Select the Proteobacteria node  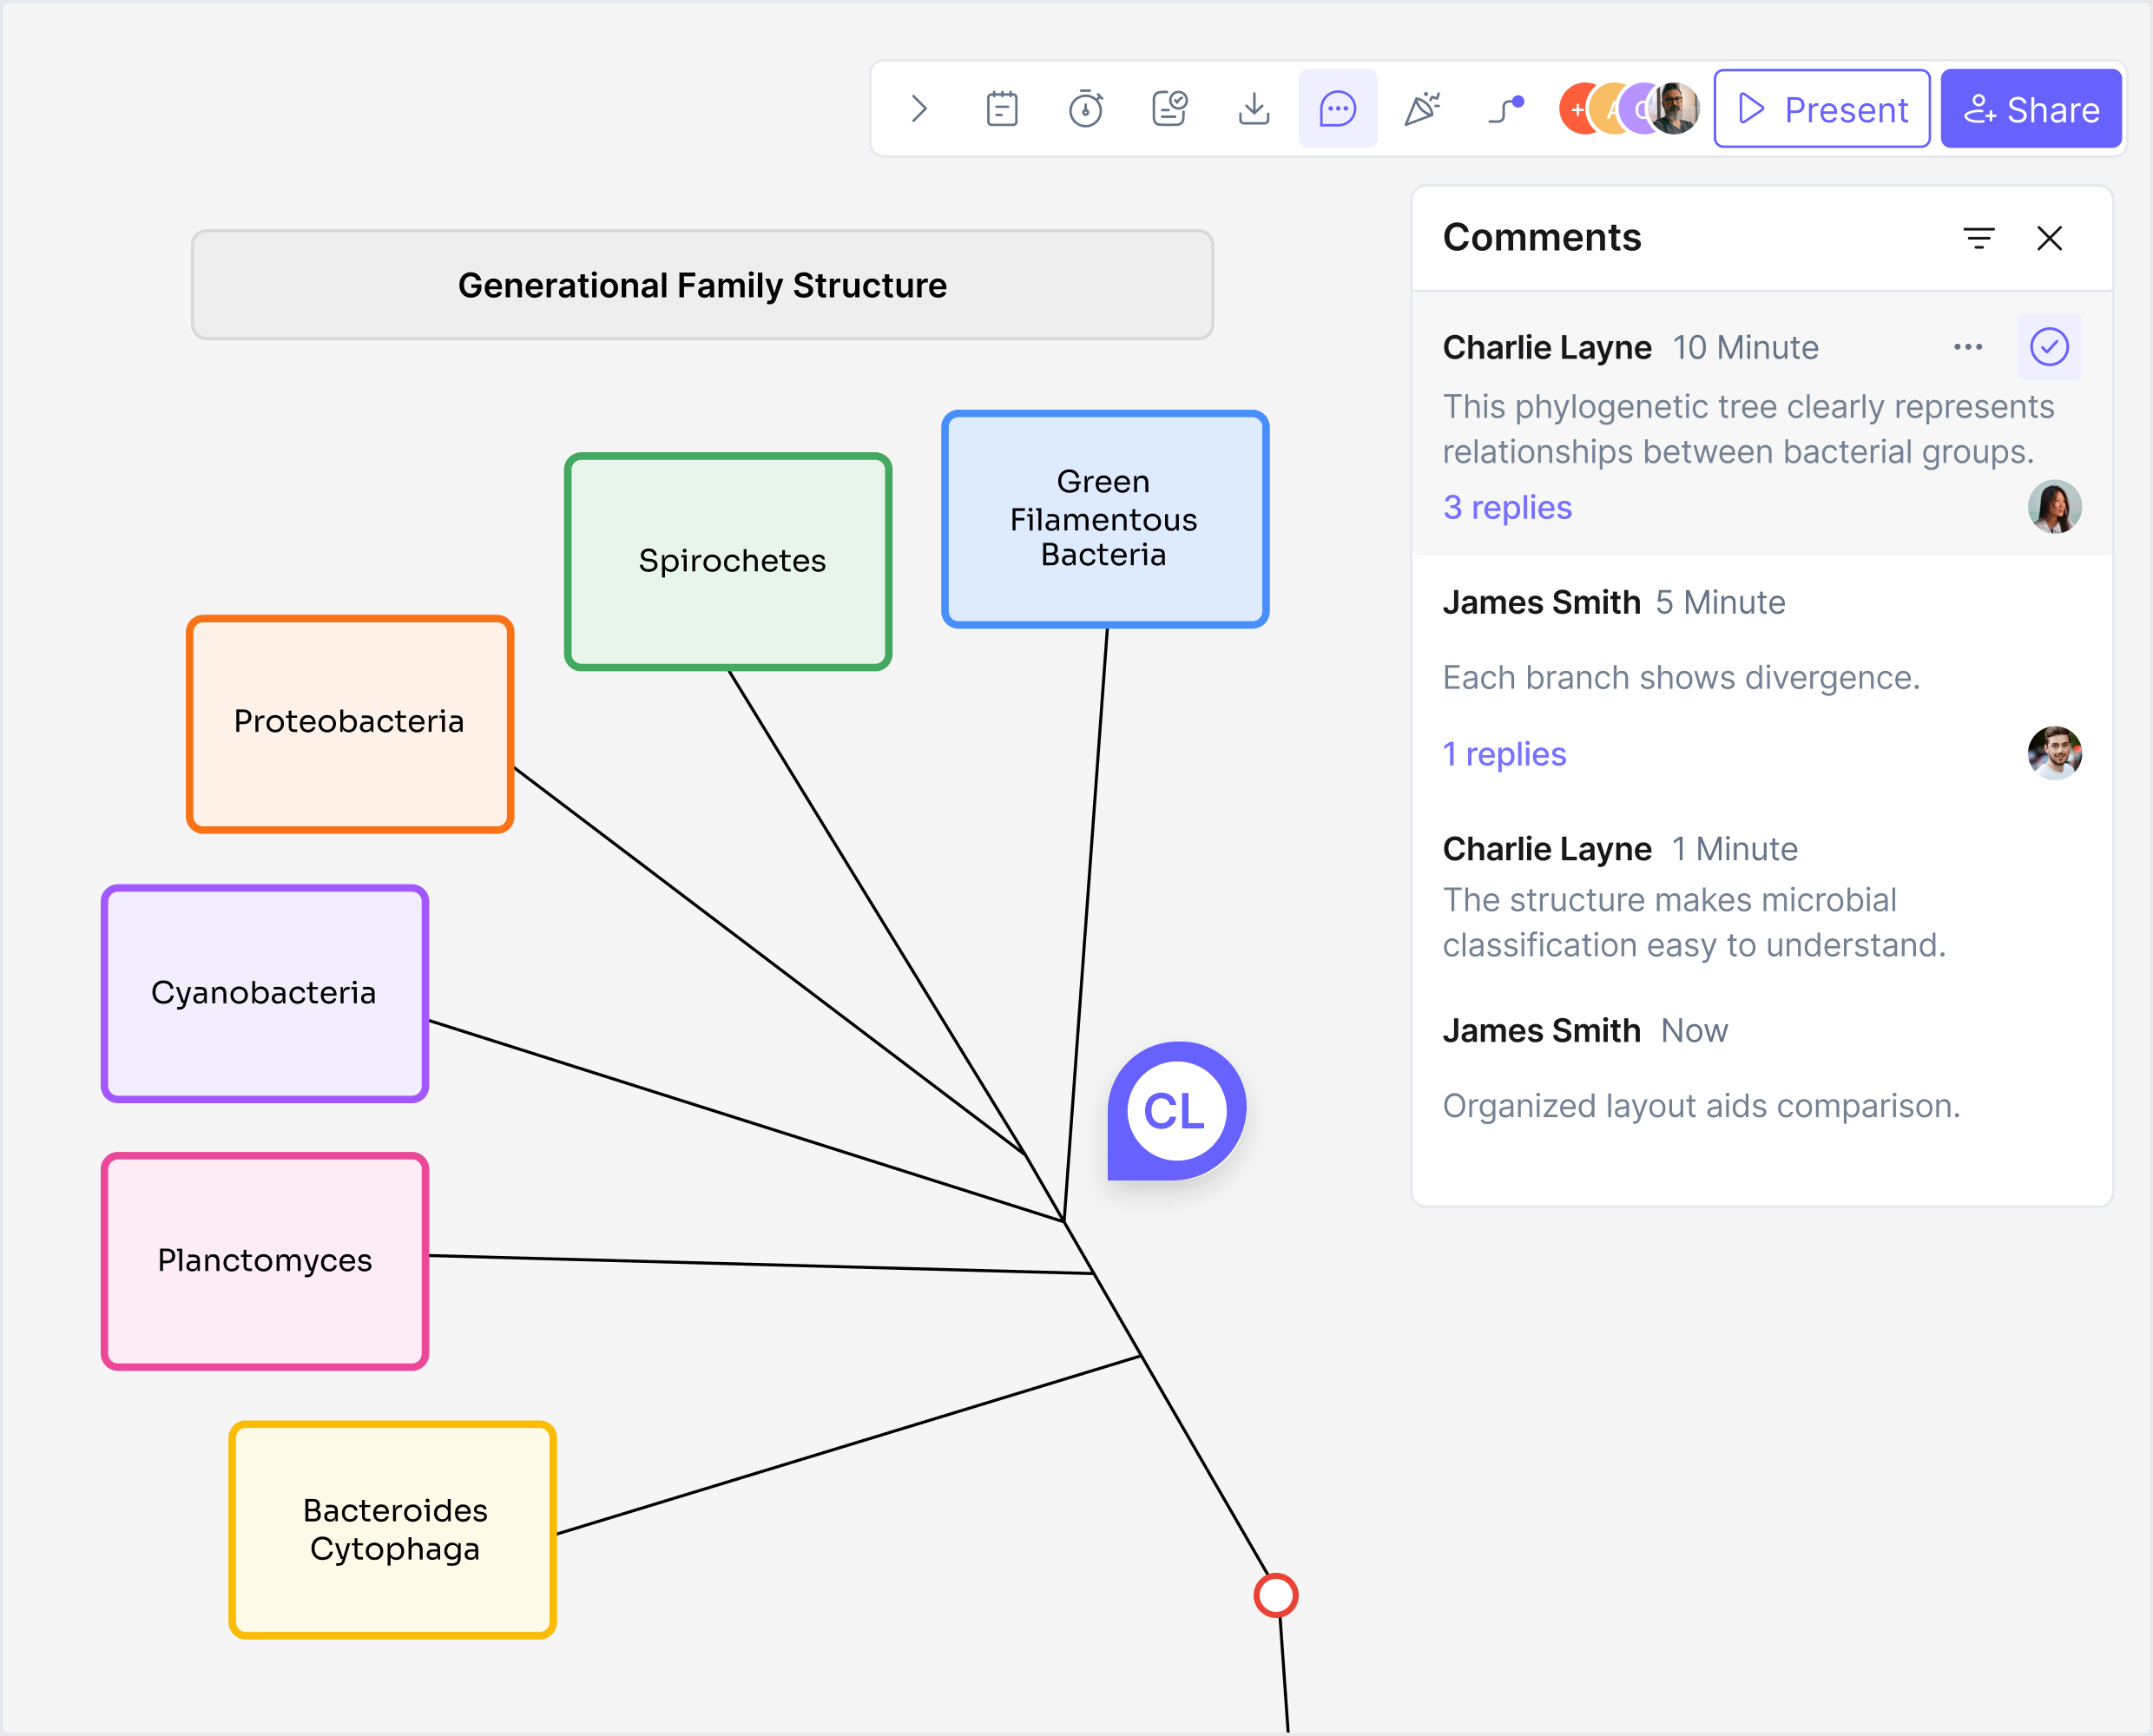pyautogui.click(x=350, y=724)
